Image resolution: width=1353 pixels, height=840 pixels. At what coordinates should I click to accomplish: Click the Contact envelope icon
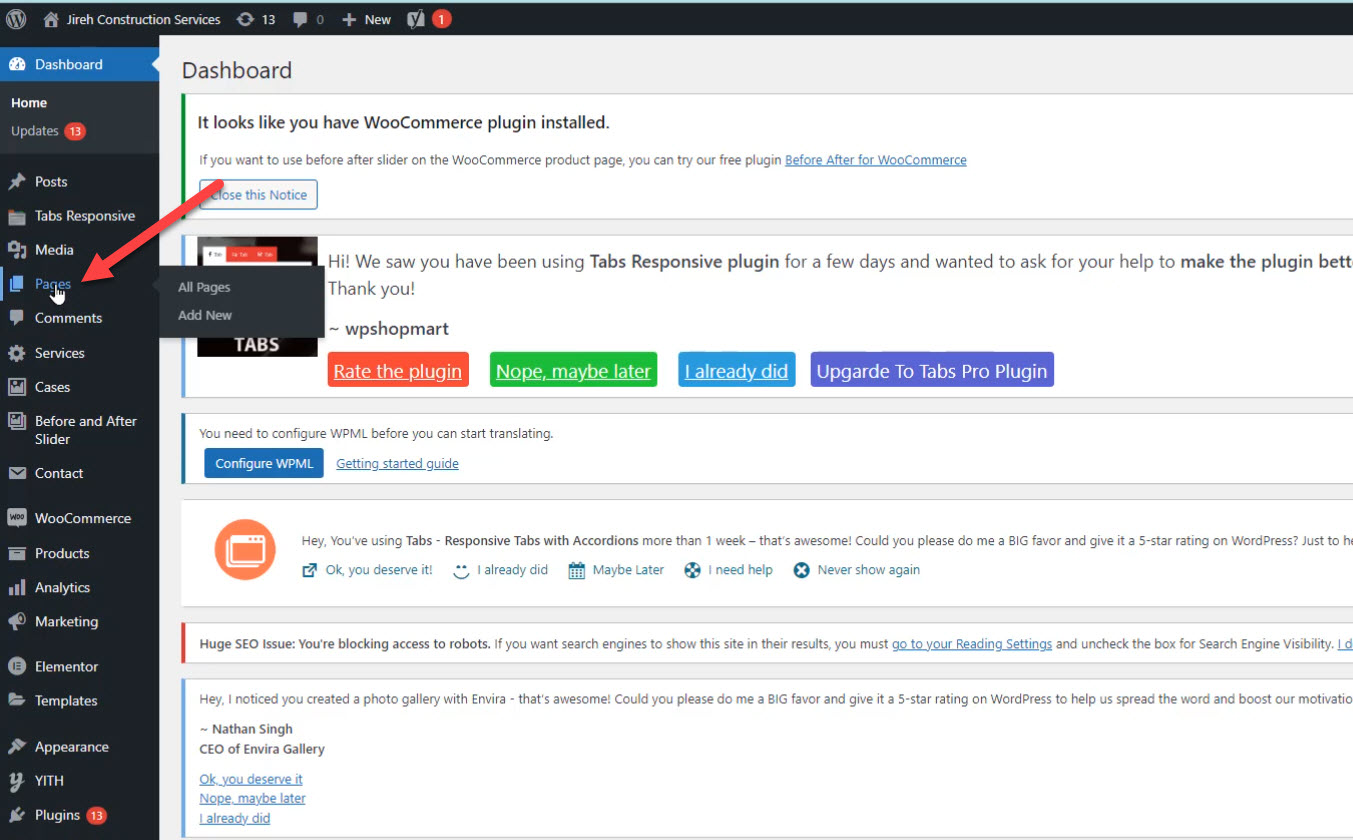(17, 473)
